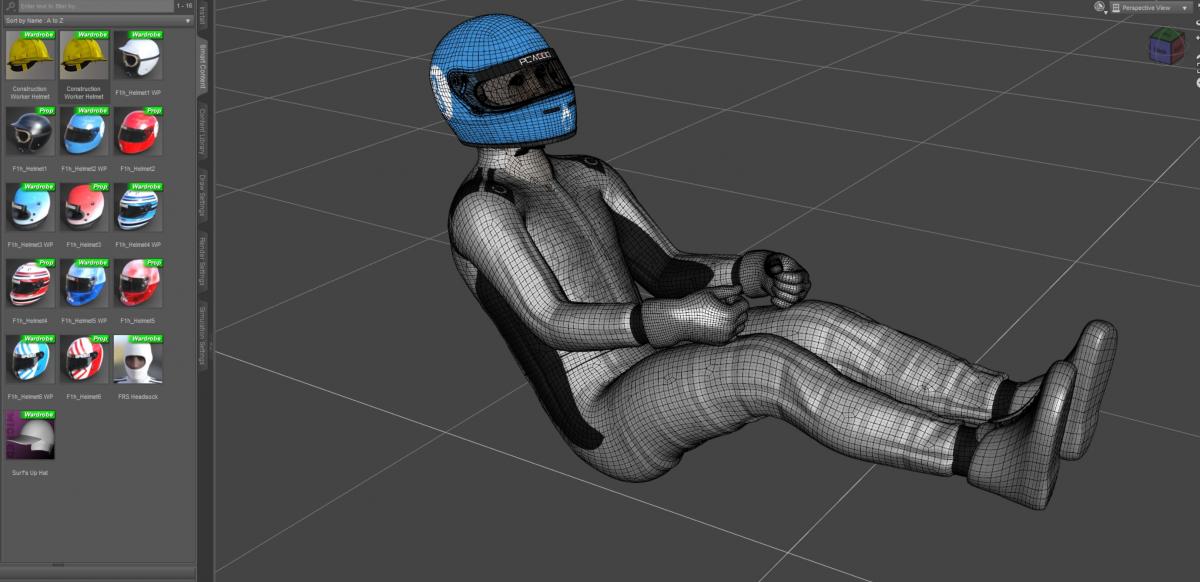
Task: Click the filter text search field
Action: (90, 6)
